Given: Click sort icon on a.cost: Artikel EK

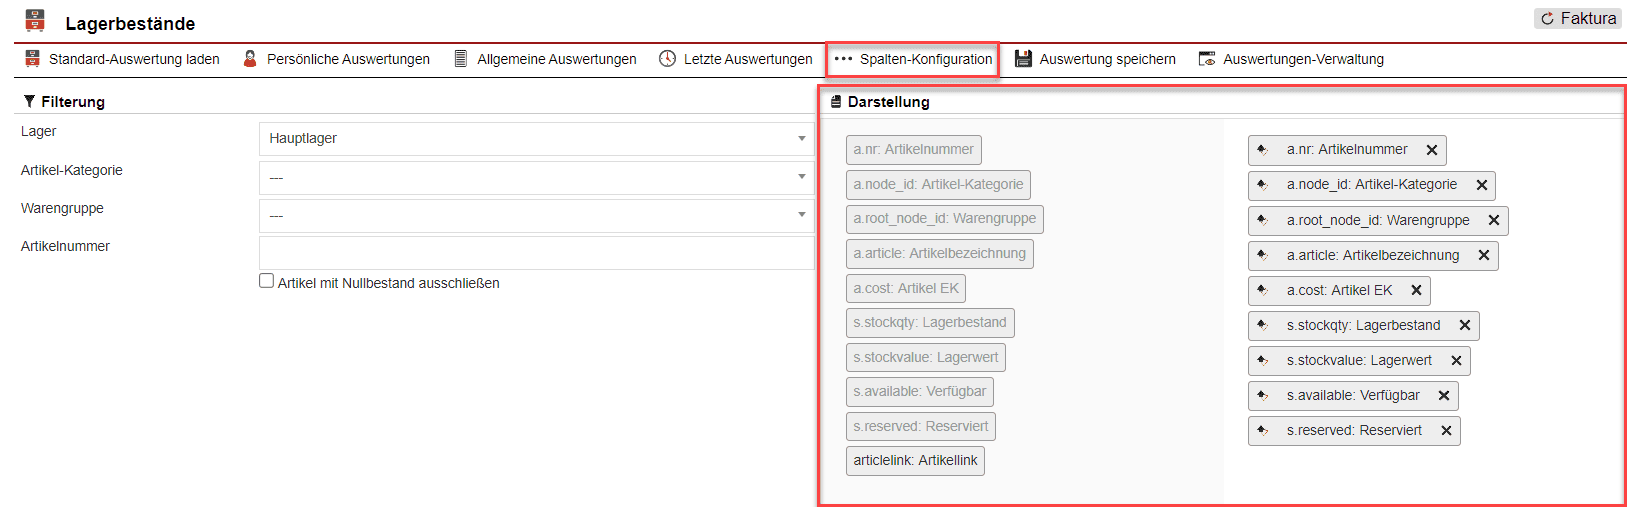Looking at the screenshot, I should [1263, 291].
